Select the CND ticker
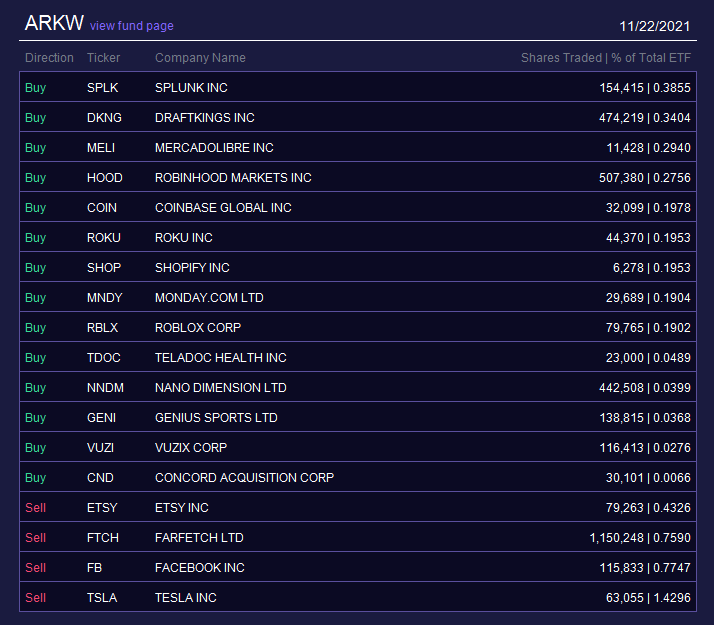This screenshot has height=625, width=714. (x=100, y=478)
